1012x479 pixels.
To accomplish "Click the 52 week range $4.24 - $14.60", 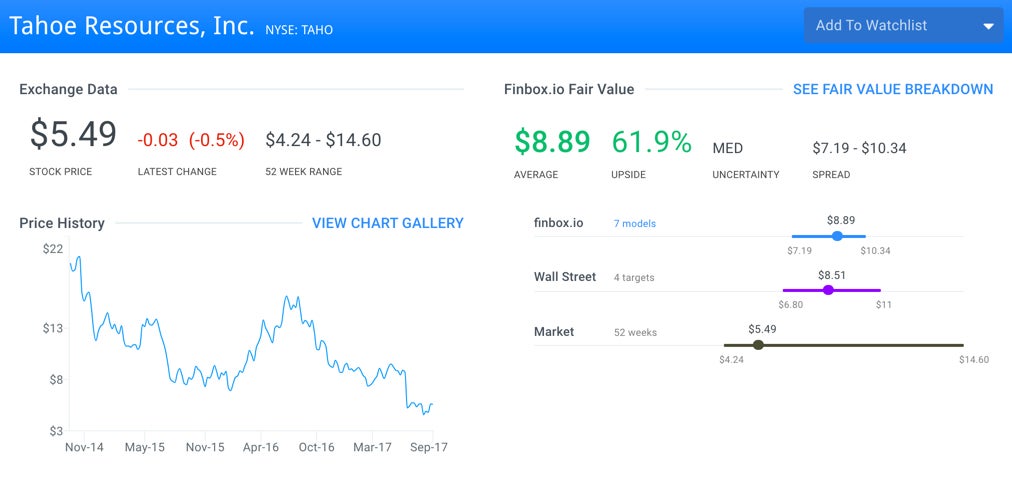I will pyautogui.click(x=323, y=140).
